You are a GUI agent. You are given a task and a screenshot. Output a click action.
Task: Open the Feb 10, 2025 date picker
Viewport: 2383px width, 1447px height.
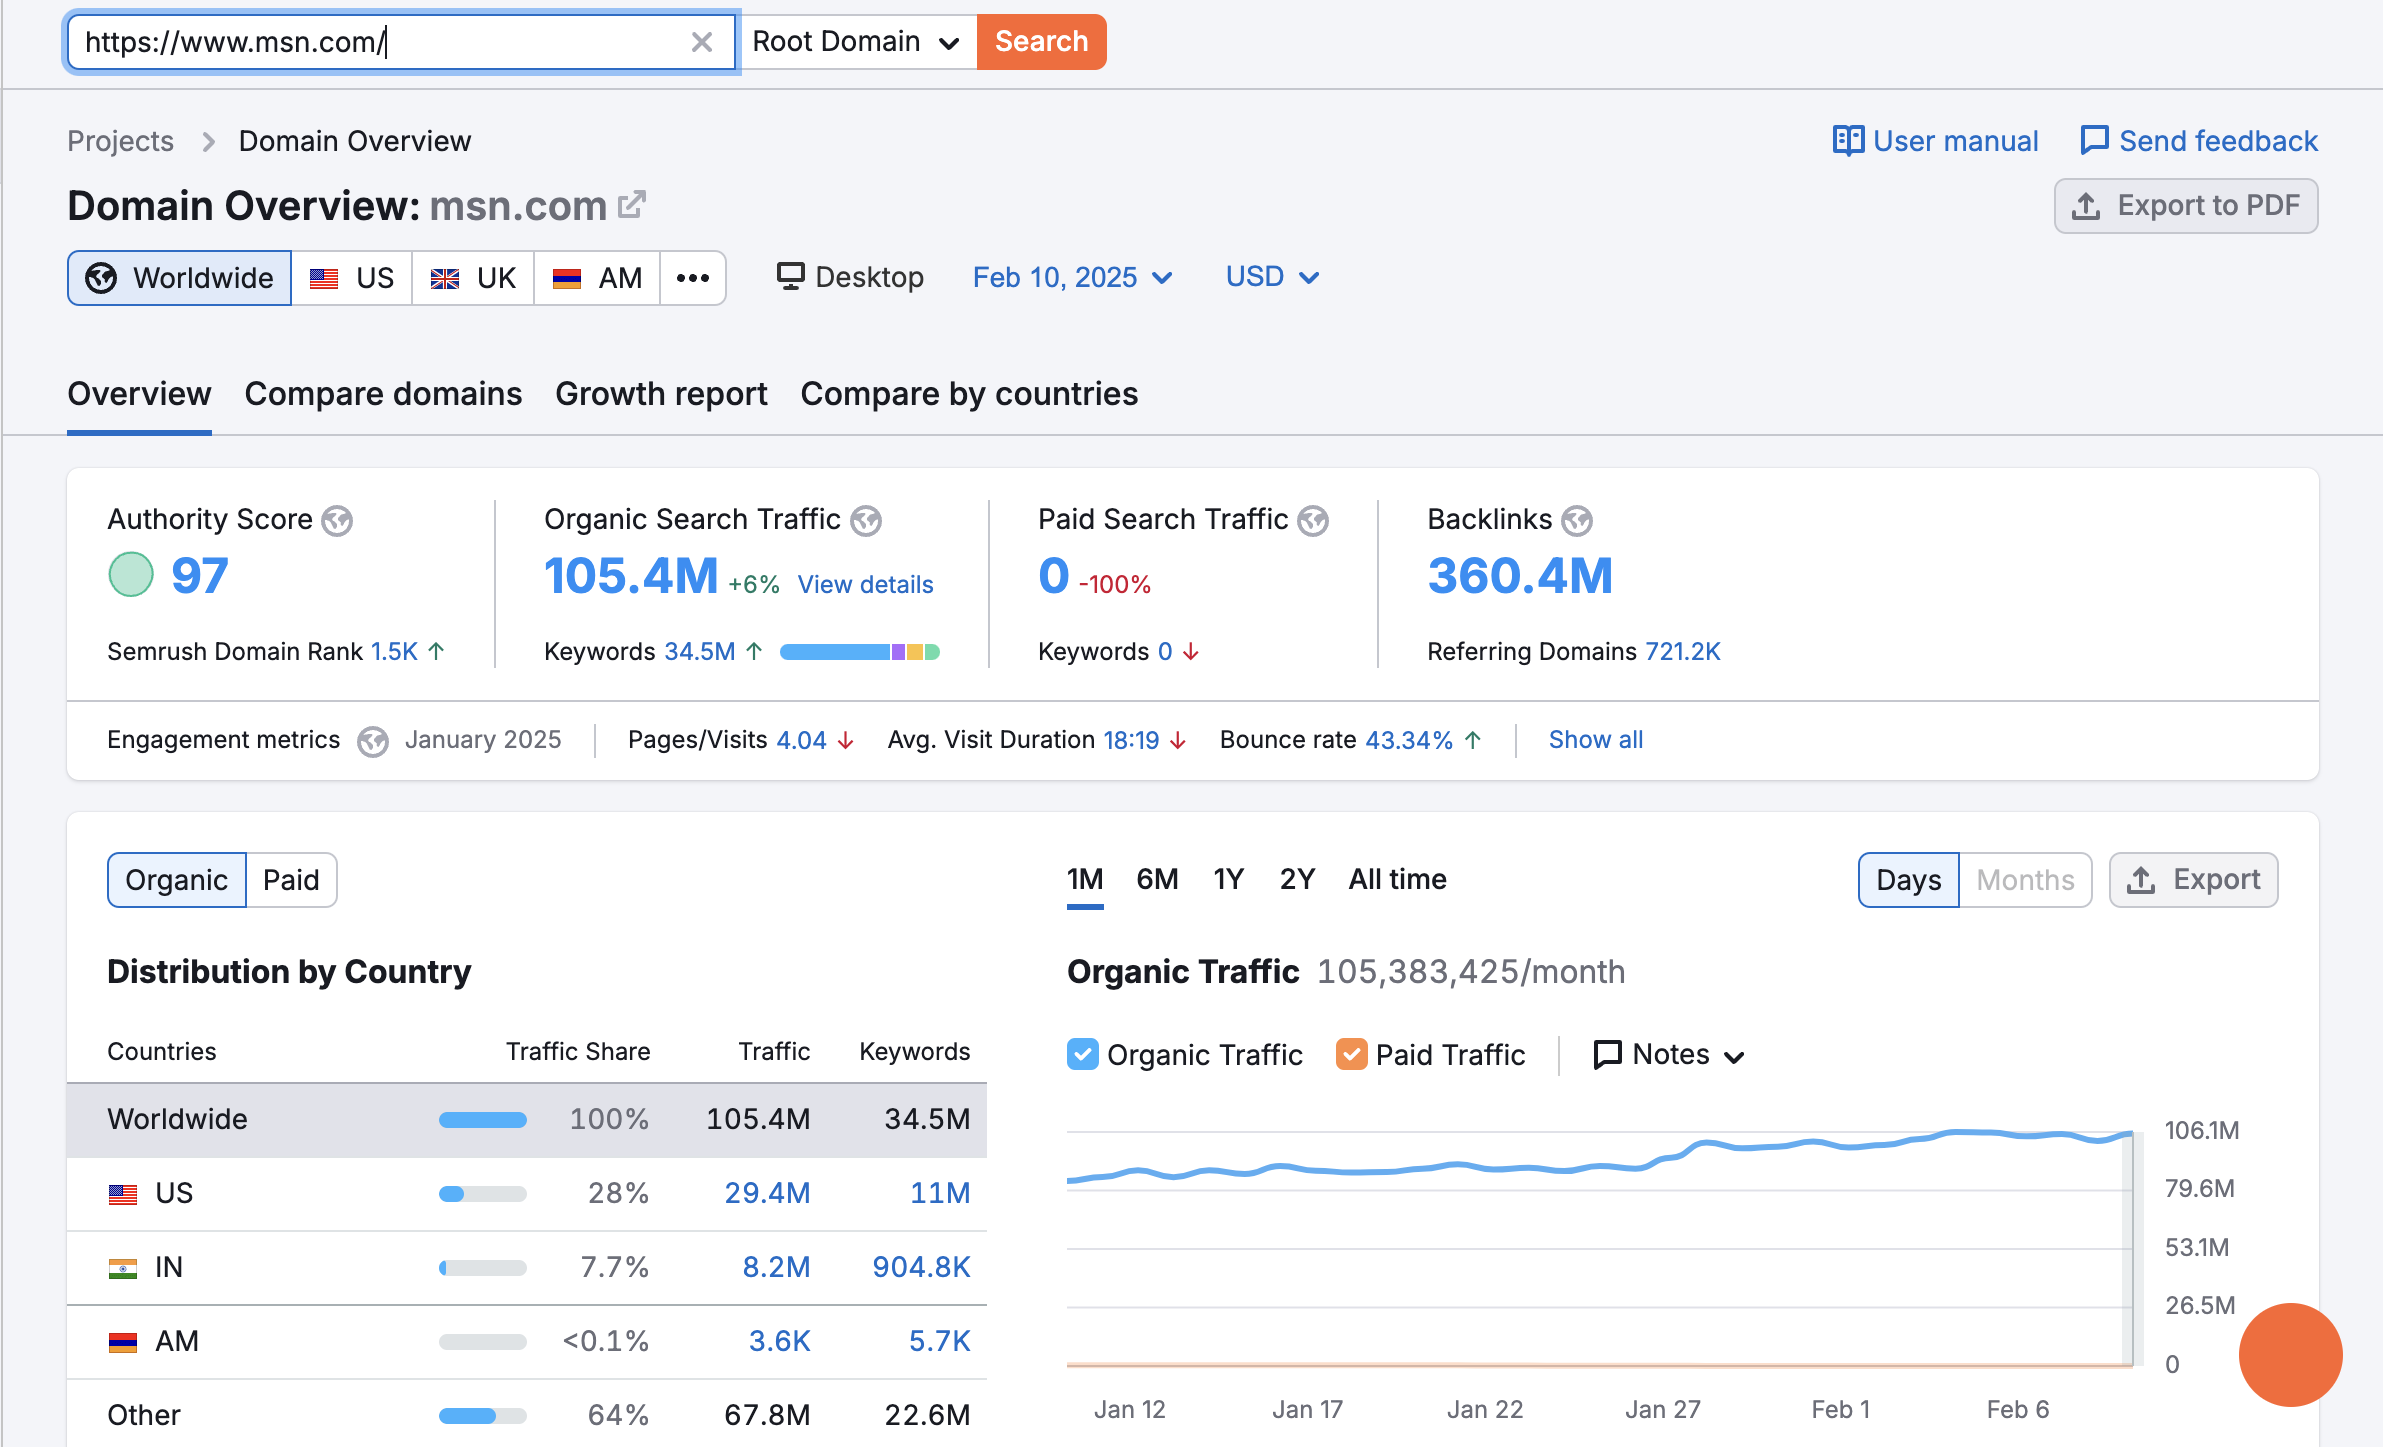click(1071, 277)
